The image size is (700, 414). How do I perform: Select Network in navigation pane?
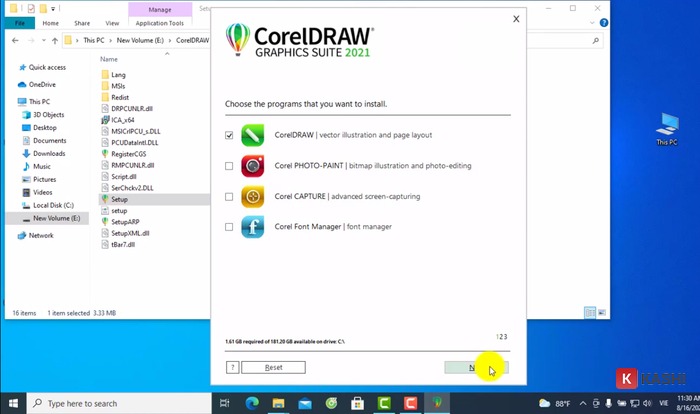click(41, 235)
